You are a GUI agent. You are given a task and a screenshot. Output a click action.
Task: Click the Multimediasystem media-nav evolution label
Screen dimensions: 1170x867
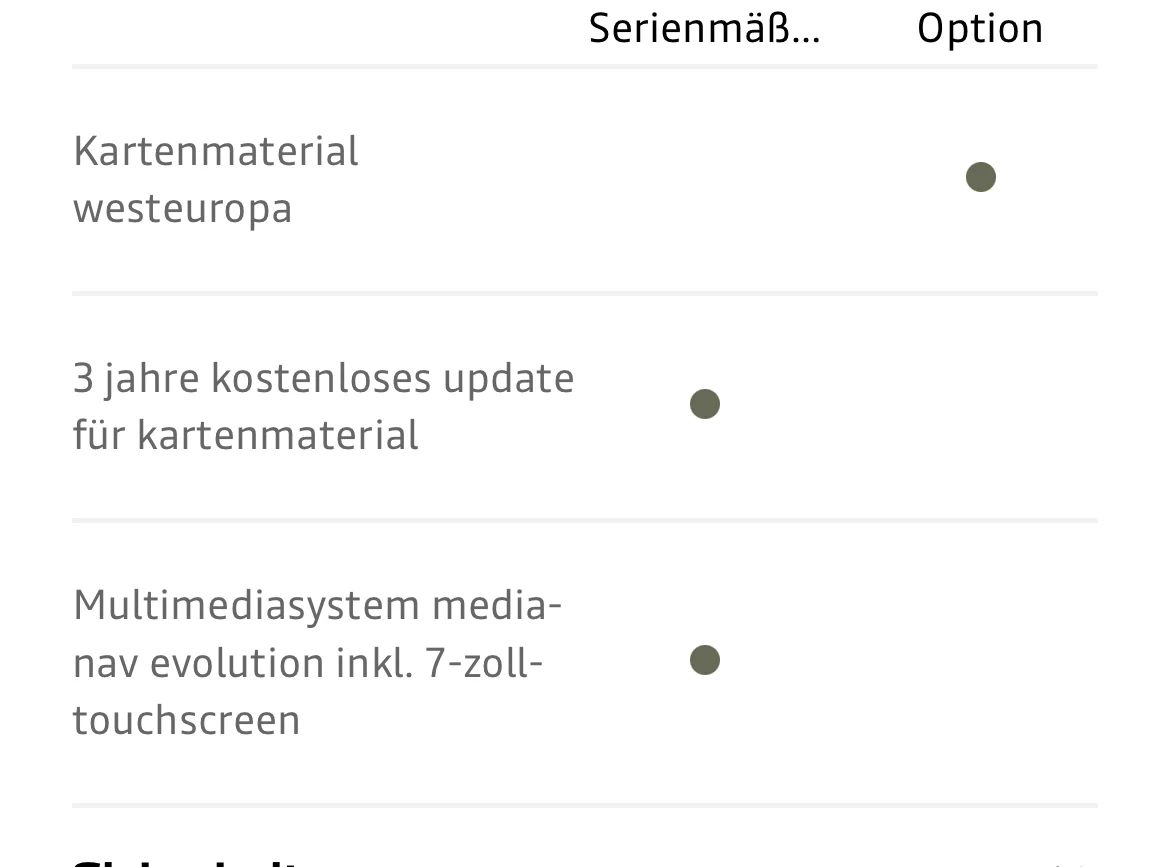tap(317, 662)
